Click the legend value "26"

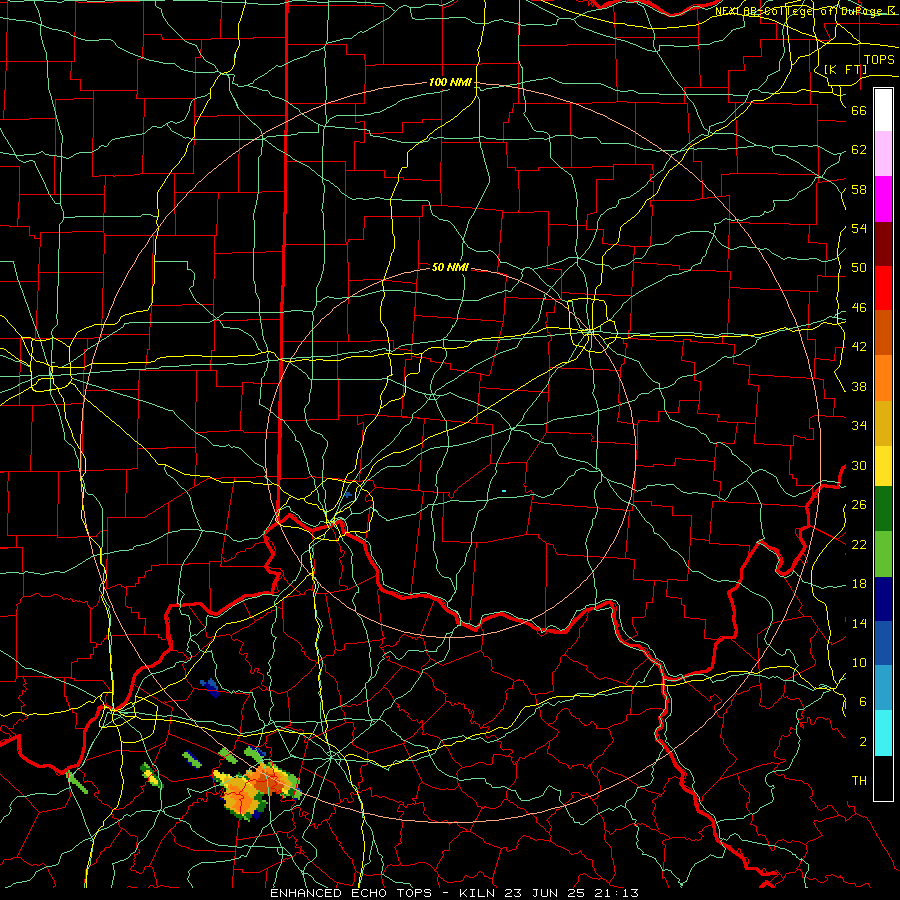[859, 505]
